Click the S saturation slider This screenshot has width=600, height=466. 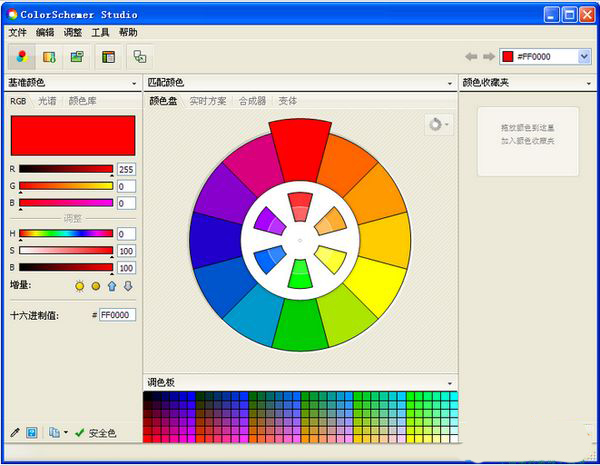[x=66, y=251]
